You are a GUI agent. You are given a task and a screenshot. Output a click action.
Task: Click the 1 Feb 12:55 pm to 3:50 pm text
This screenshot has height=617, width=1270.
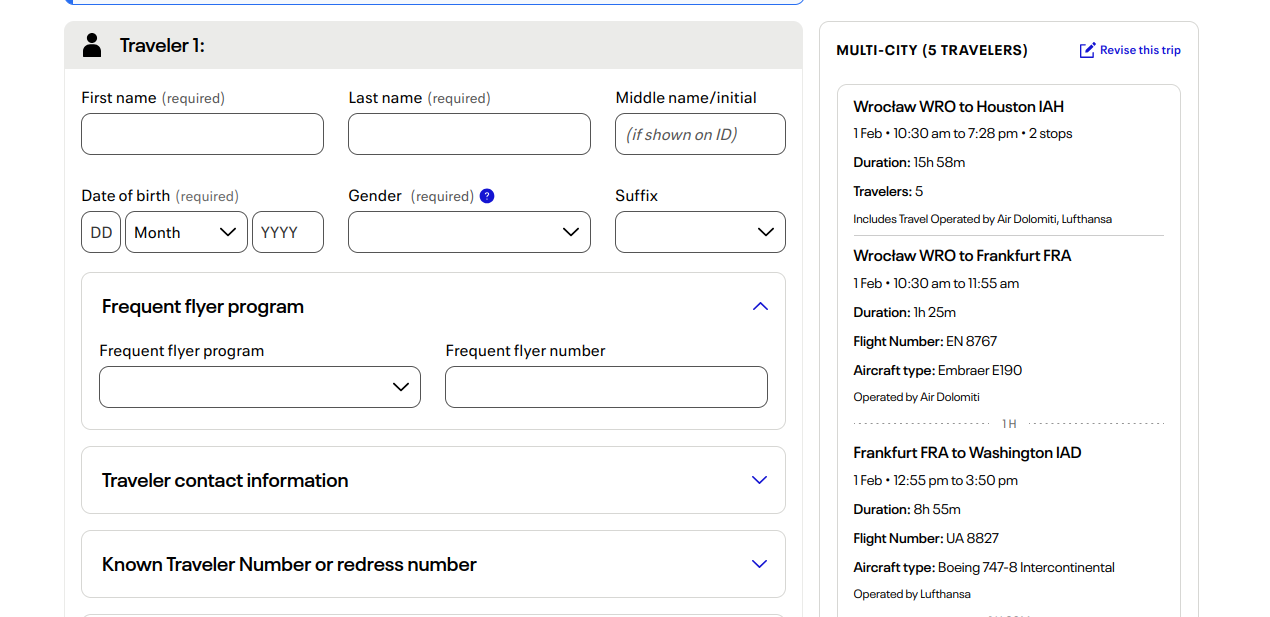coord(935,480)
